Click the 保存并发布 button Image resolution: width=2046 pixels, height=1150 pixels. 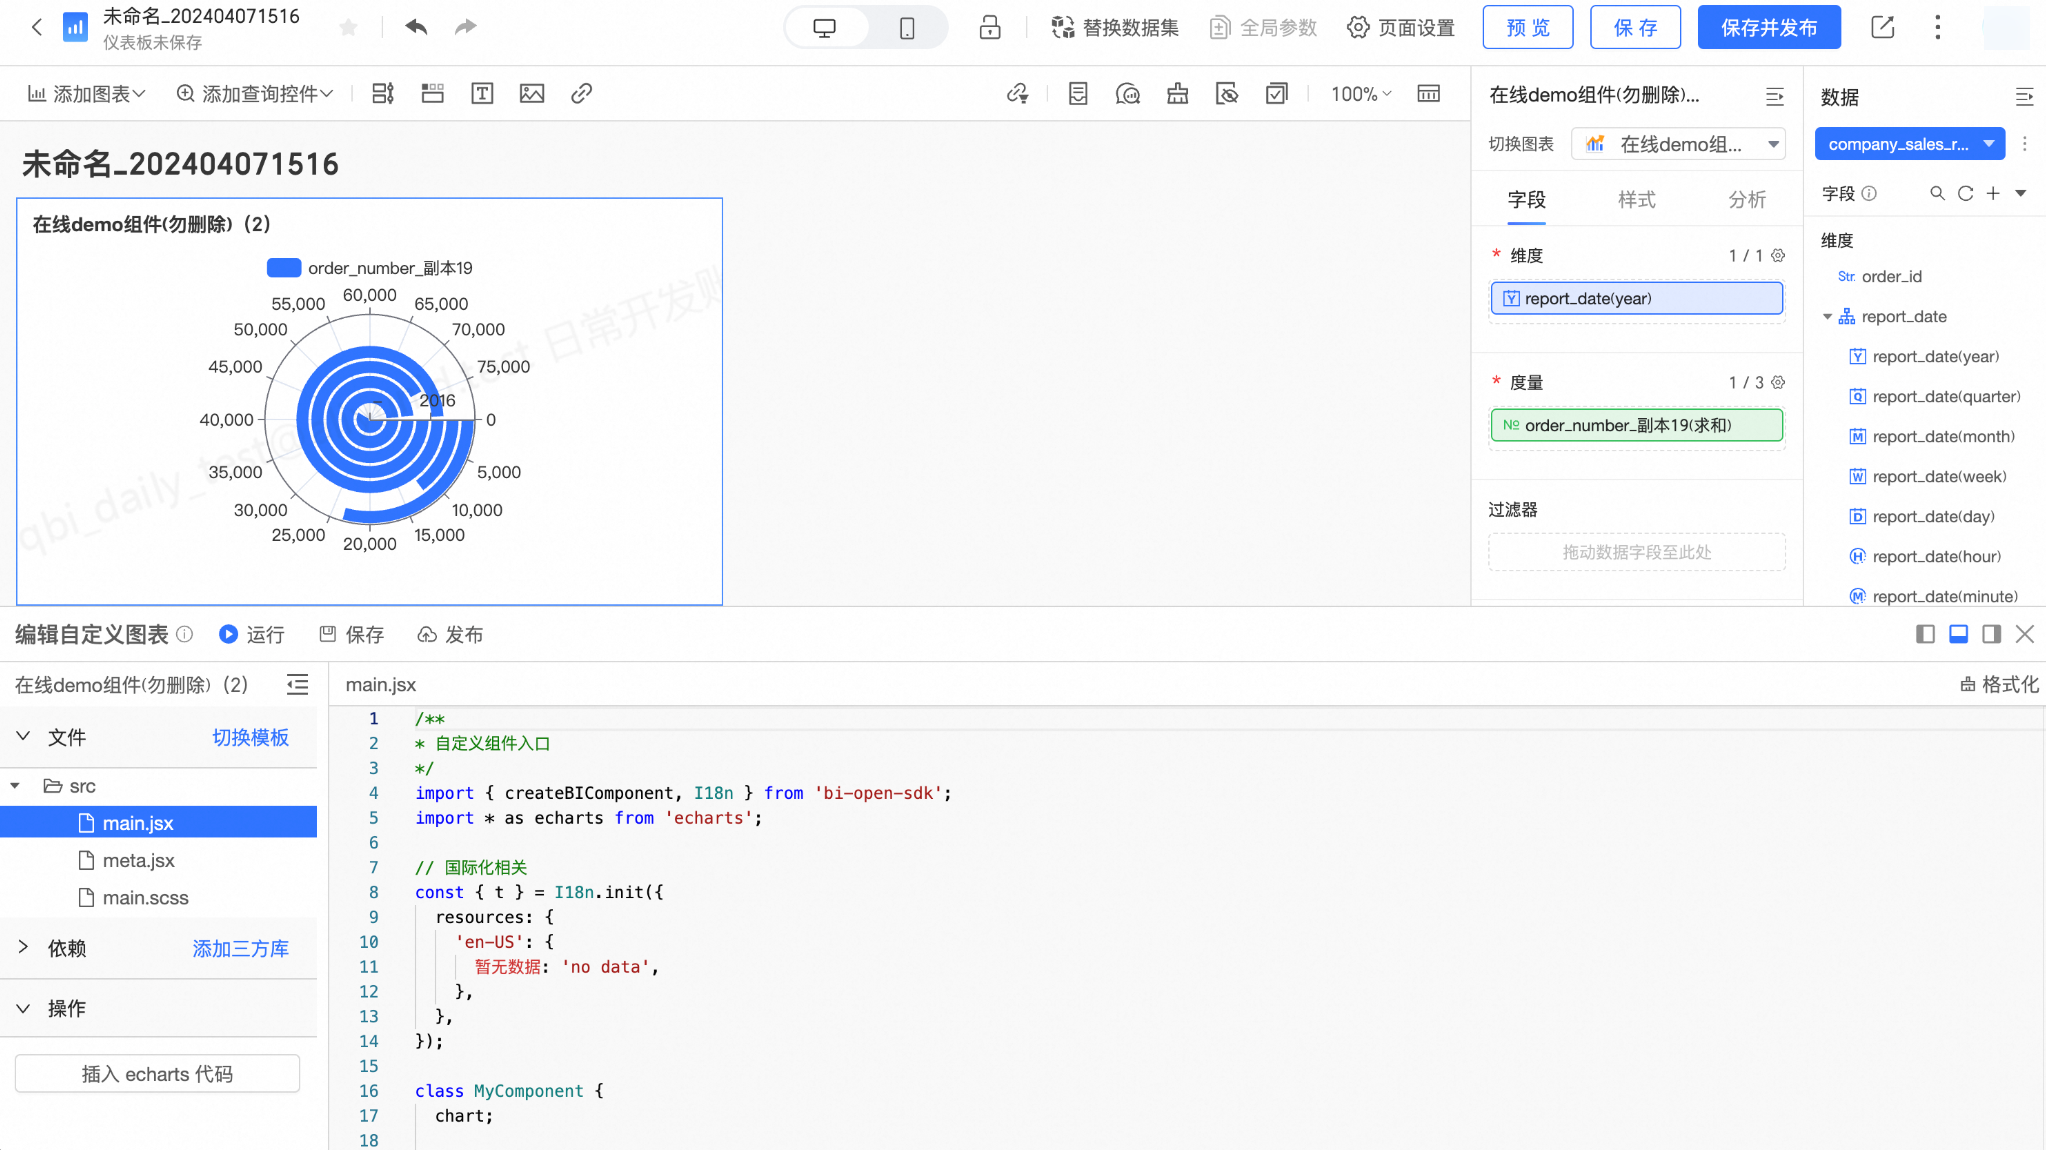pyautogui.click(x=1768, y=27)
